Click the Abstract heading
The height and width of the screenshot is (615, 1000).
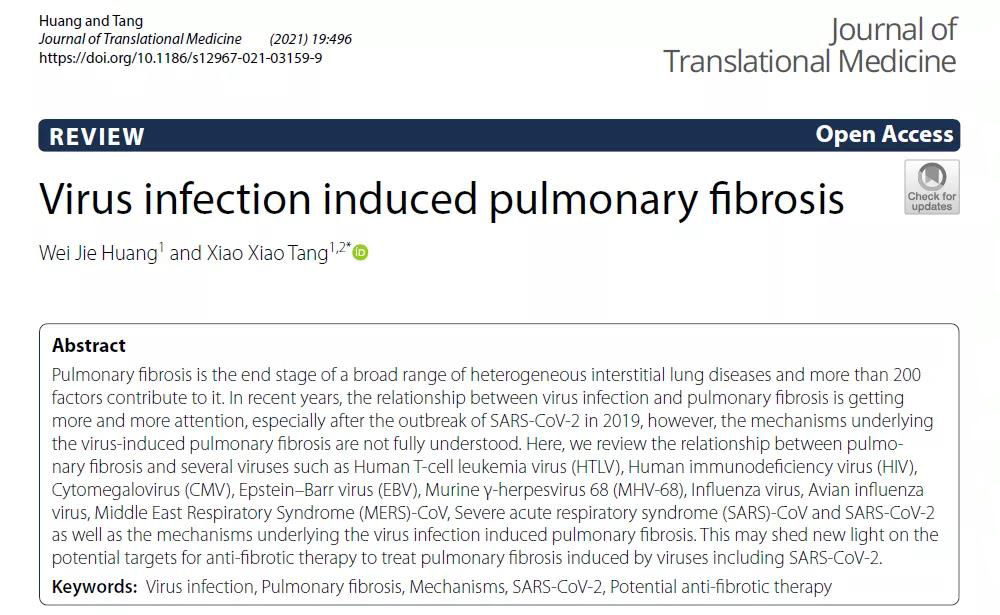pos(89,345)
